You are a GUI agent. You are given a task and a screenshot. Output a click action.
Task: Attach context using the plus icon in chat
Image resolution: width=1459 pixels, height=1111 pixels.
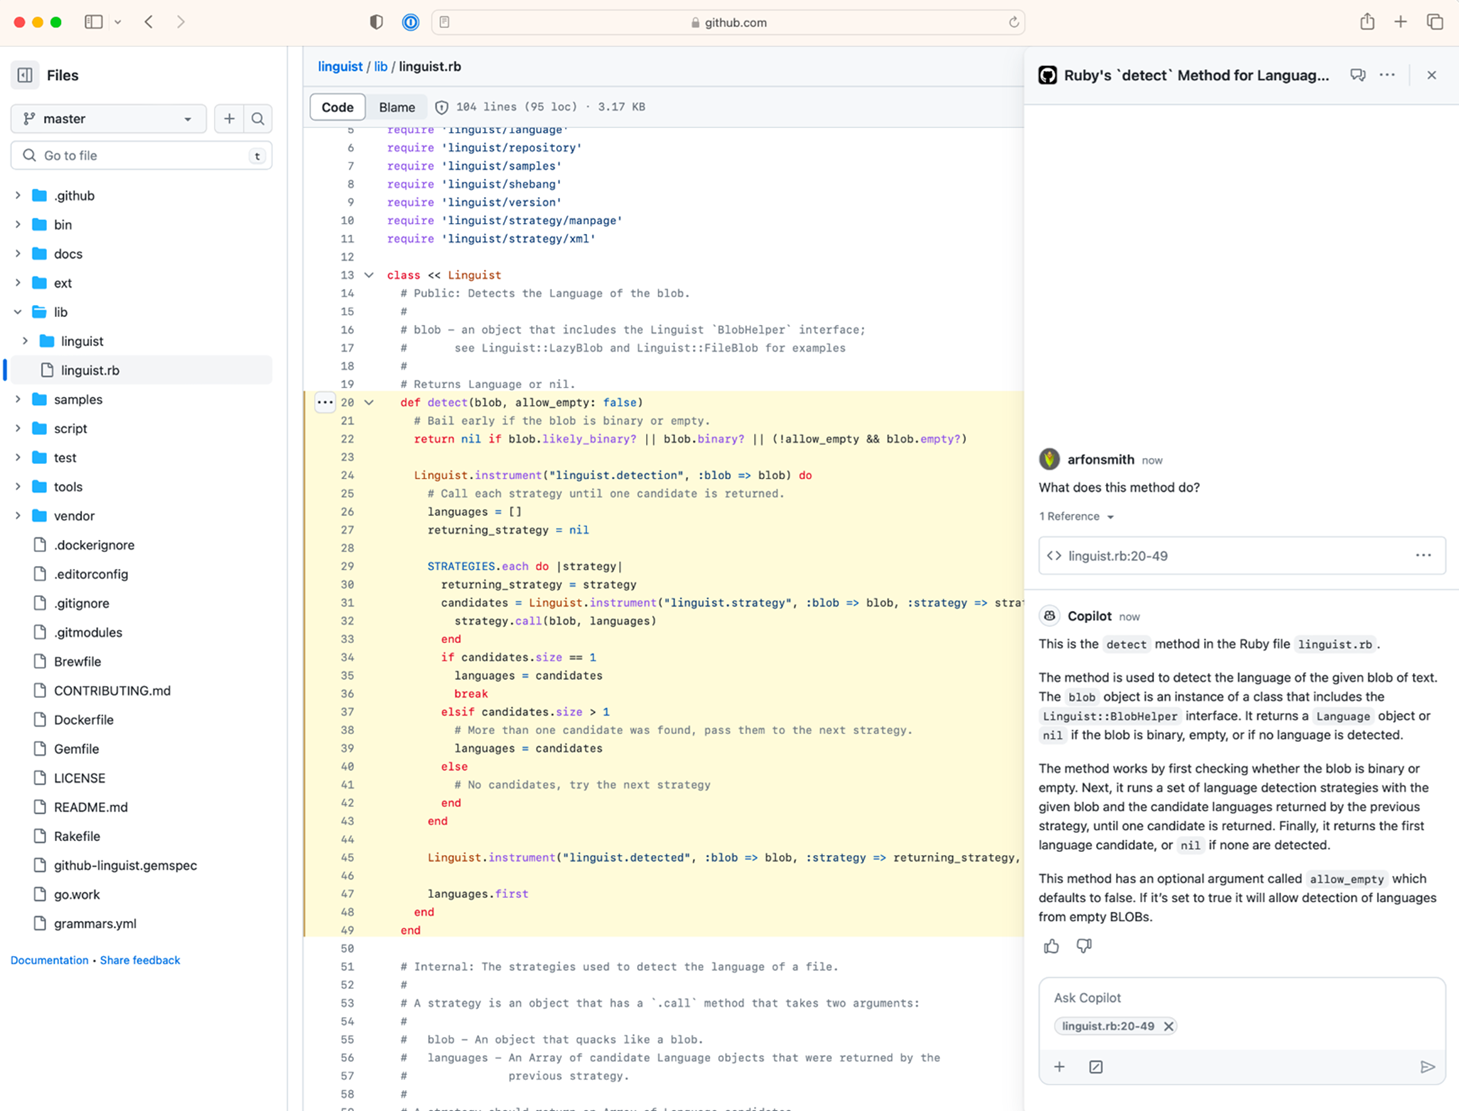coord(1060,1067)
